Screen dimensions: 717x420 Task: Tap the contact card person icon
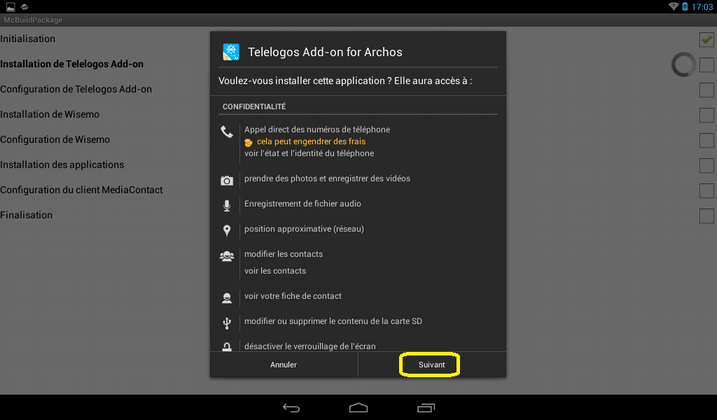click(226, 298)
